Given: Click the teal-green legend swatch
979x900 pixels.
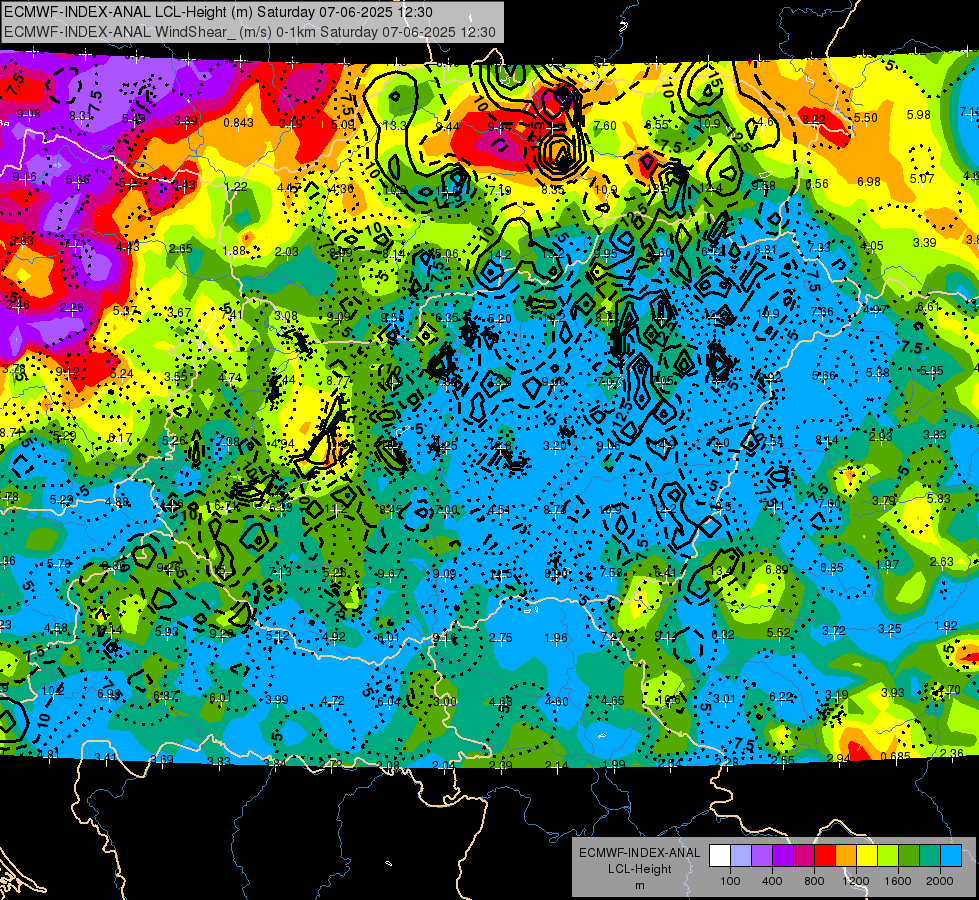Looking at the screenshot, I should coord(930,856).
